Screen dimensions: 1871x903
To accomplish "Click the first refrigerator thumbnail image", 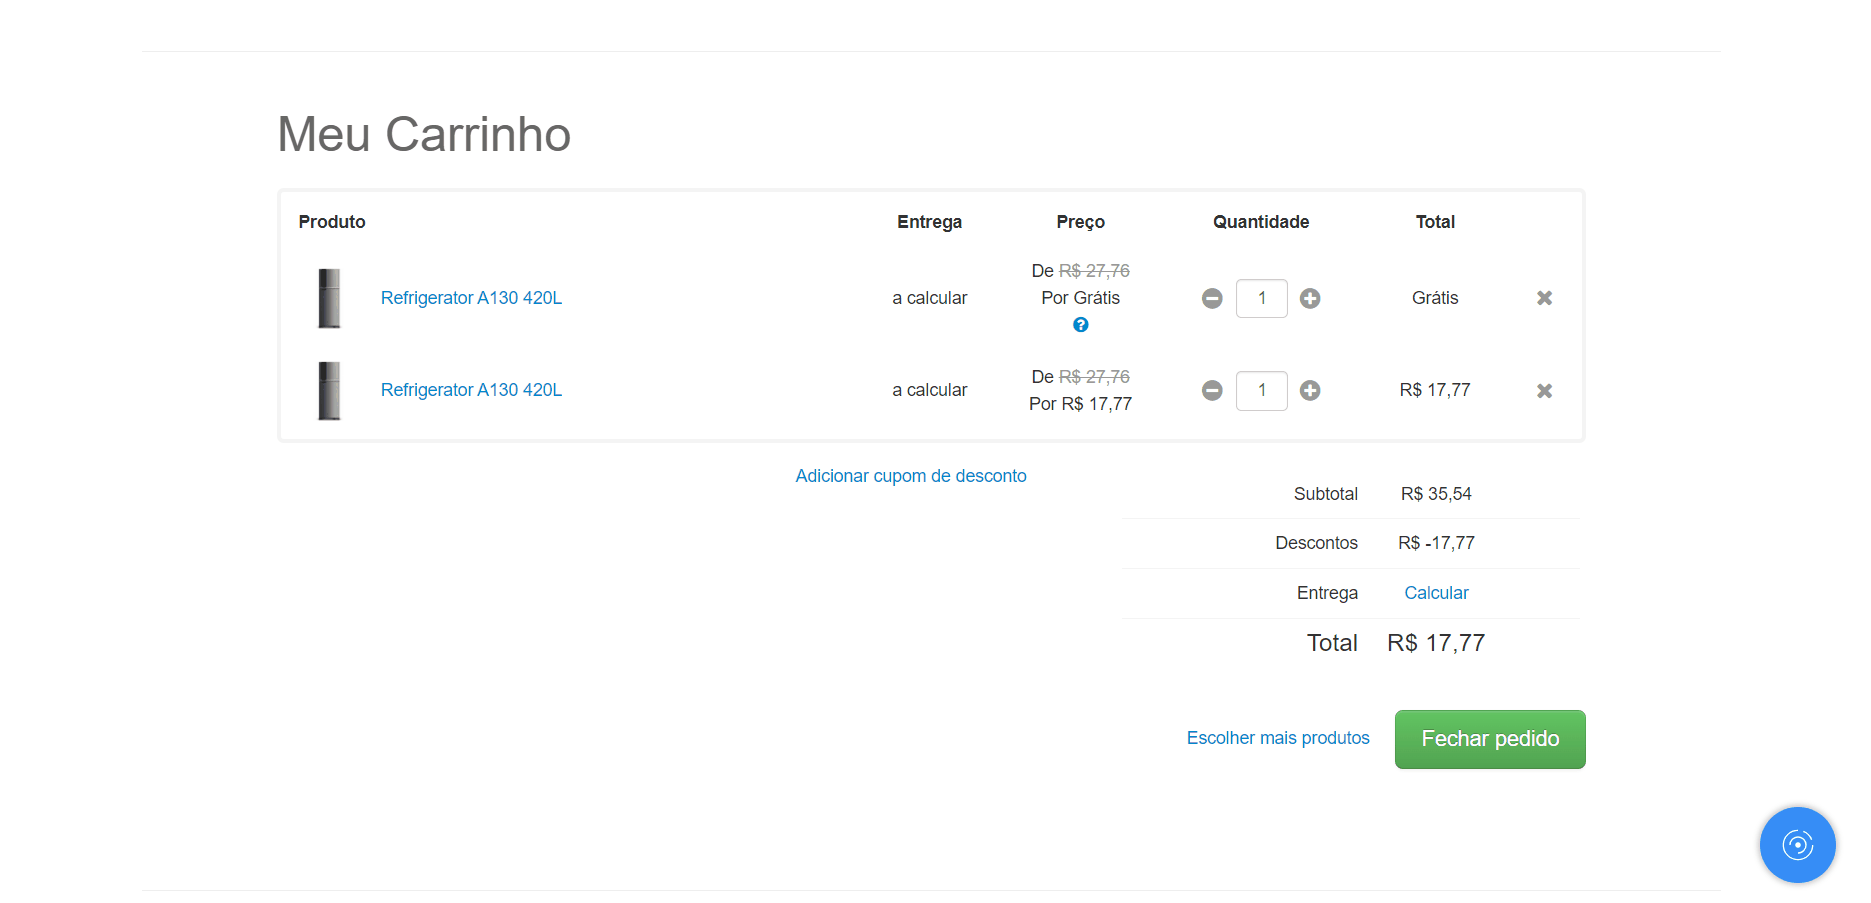I will [330, 297].
